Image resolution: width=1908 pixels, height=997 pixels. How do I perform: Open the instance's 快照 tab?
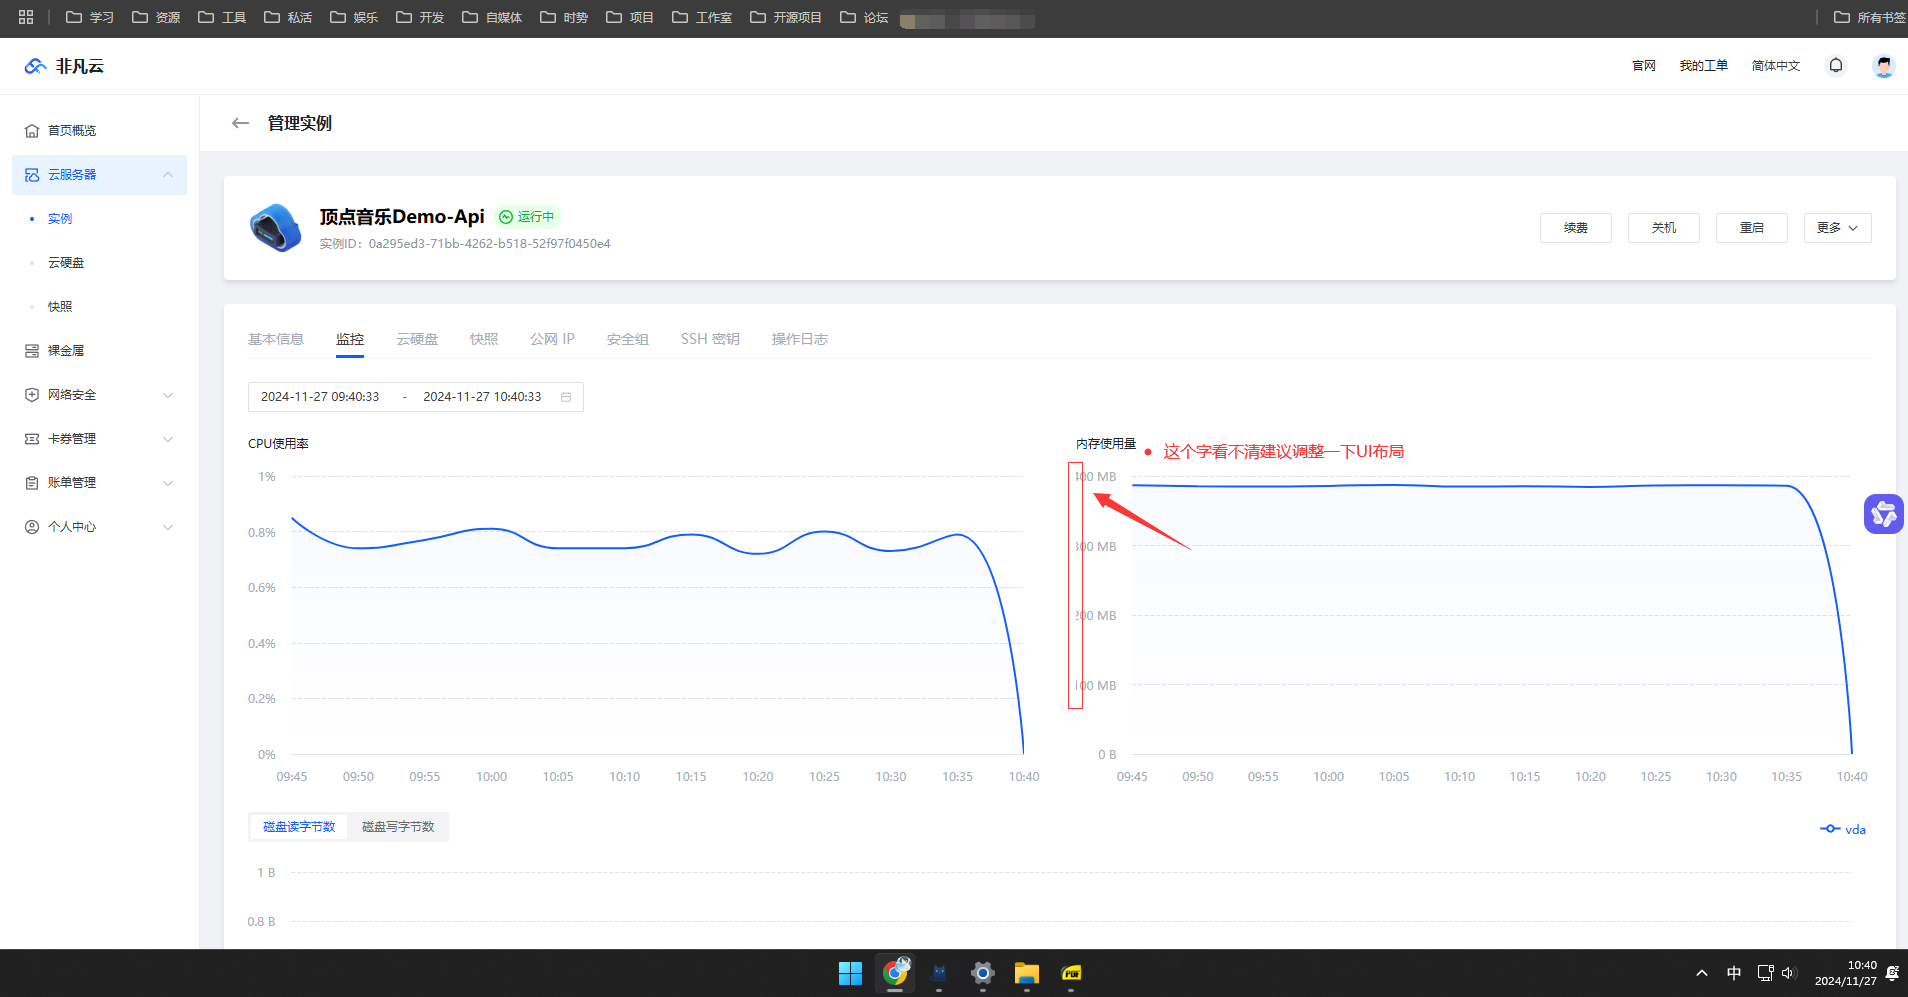coord(484,339)
